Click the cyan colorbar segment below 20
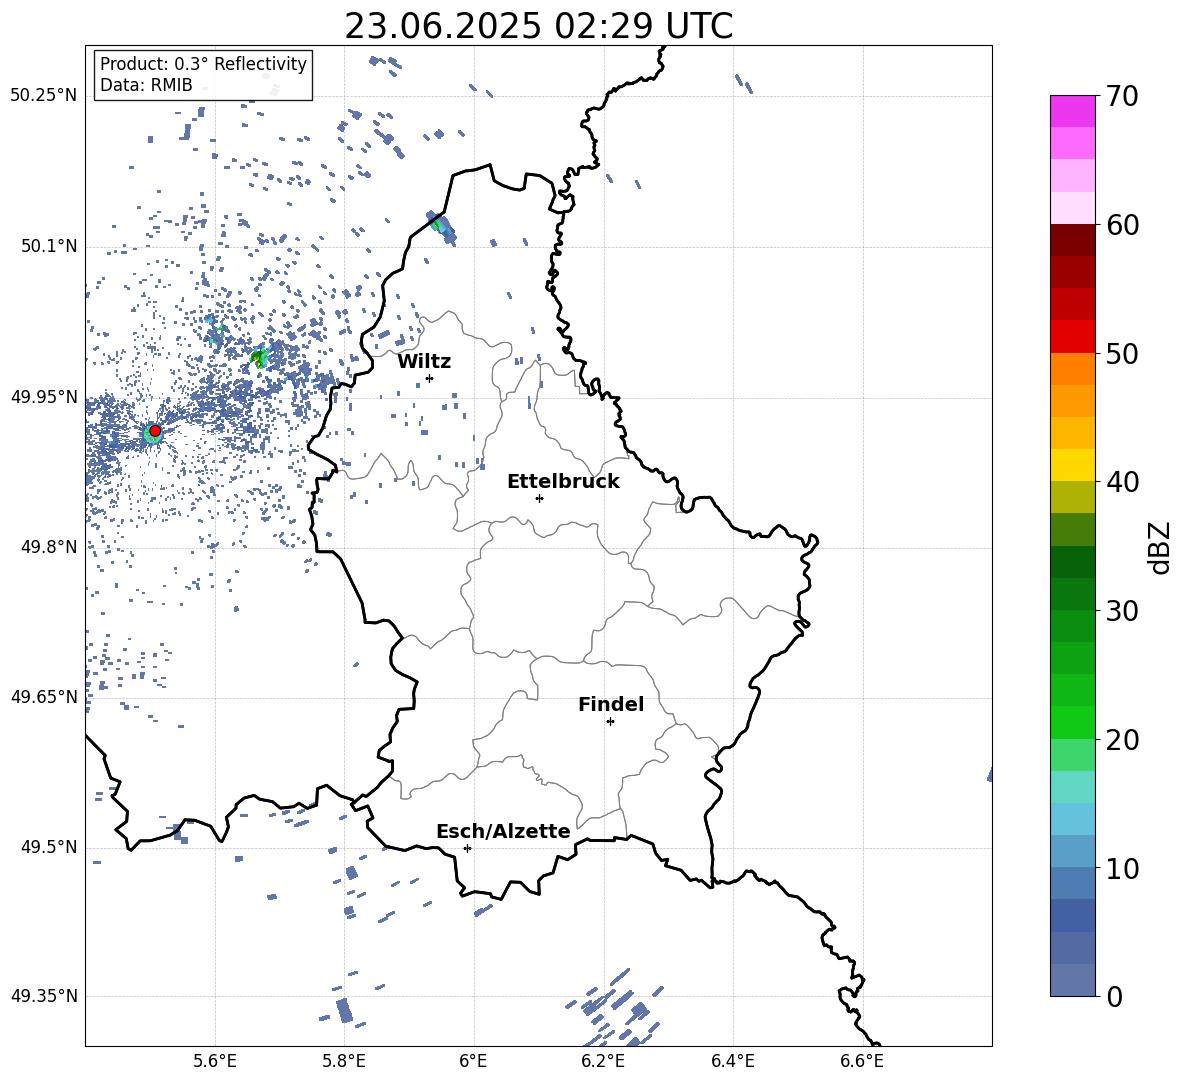 (x=1072, y=787)
